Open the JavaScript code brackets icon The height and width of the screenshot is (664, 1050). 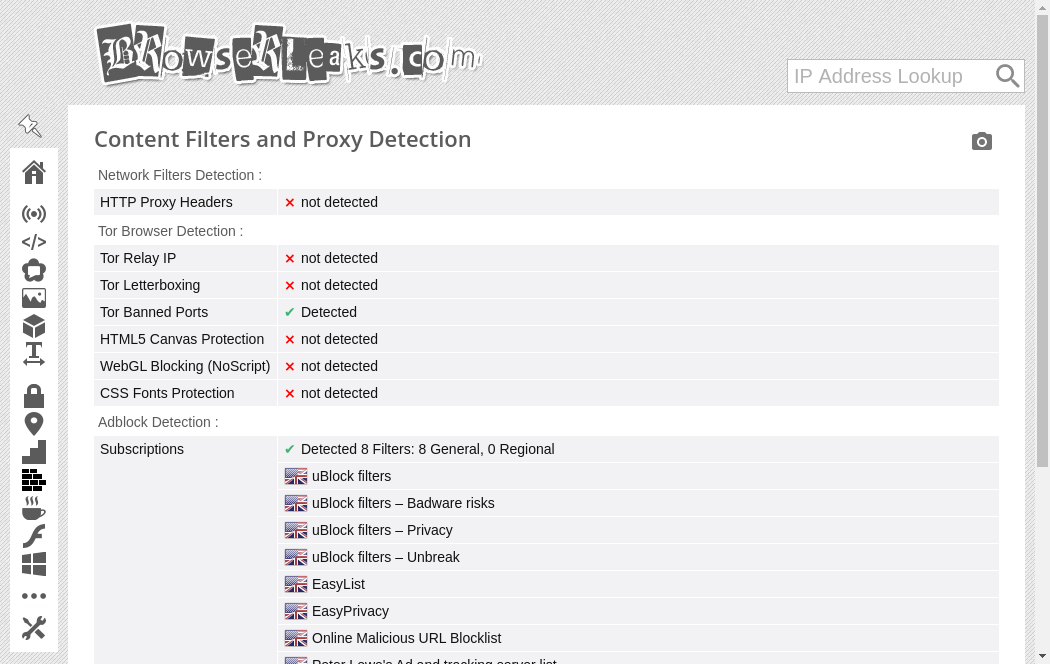coord(34,242)
